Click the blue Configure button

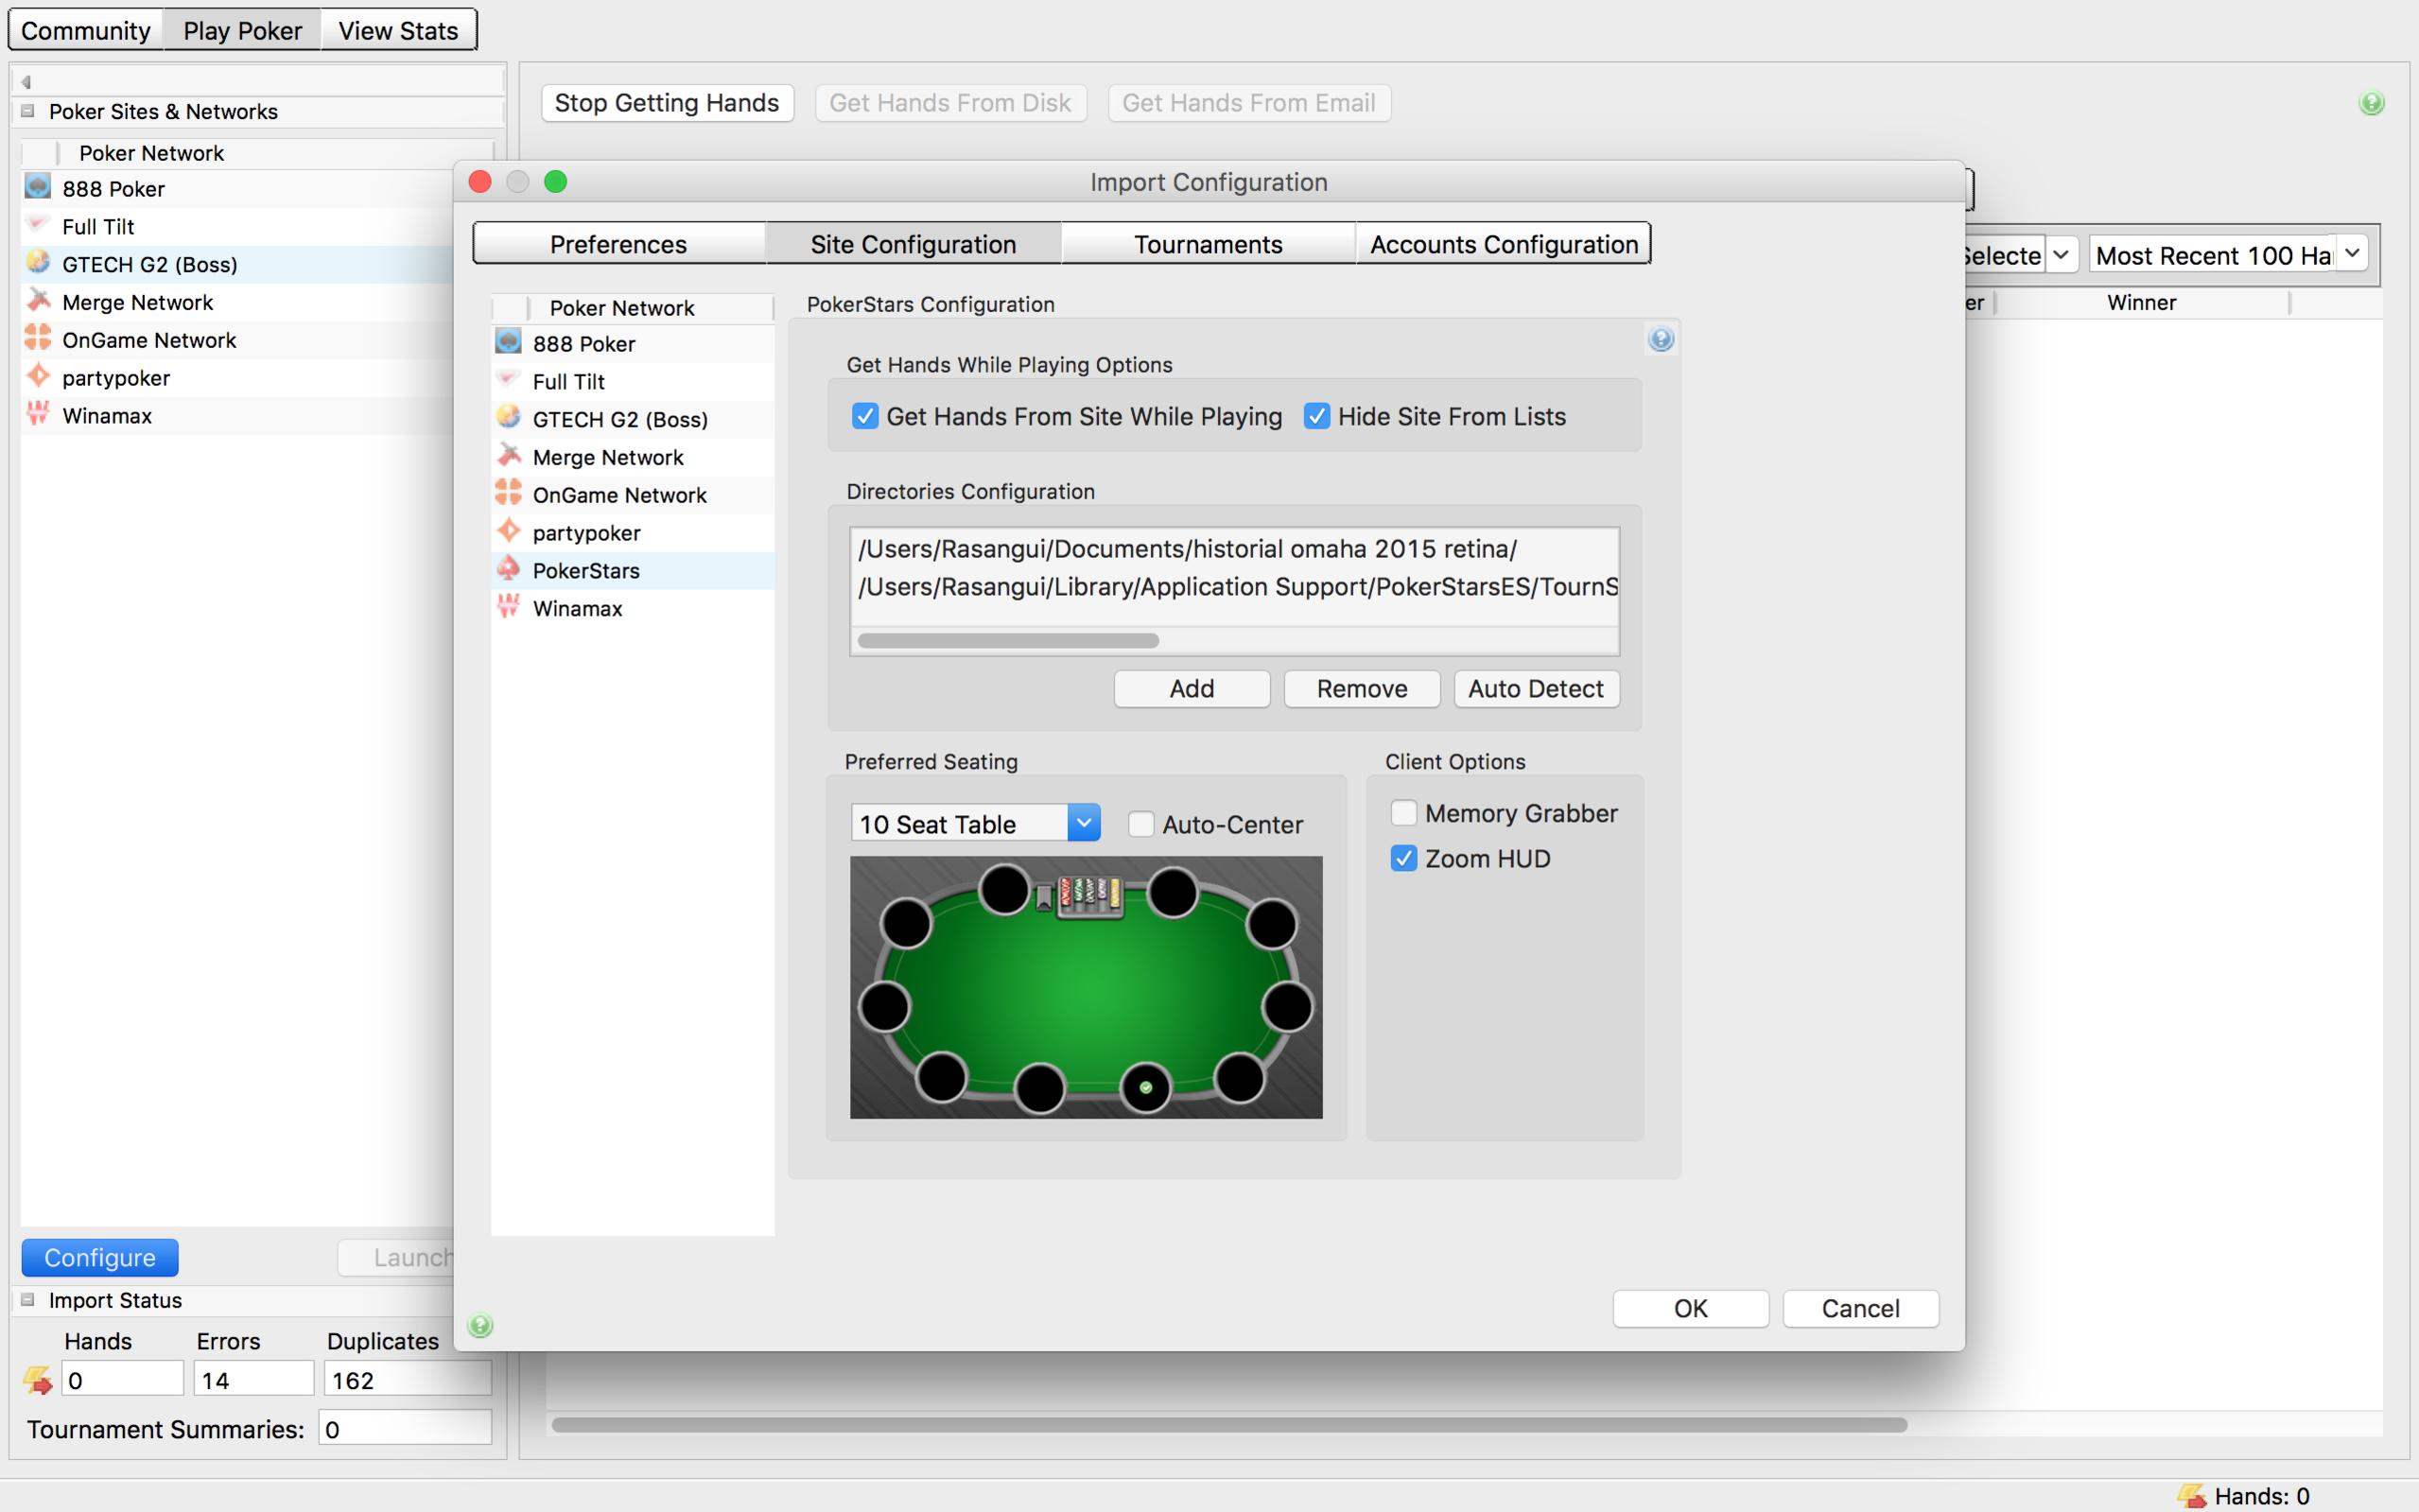pyautogui.click(x=100, y=1257)
